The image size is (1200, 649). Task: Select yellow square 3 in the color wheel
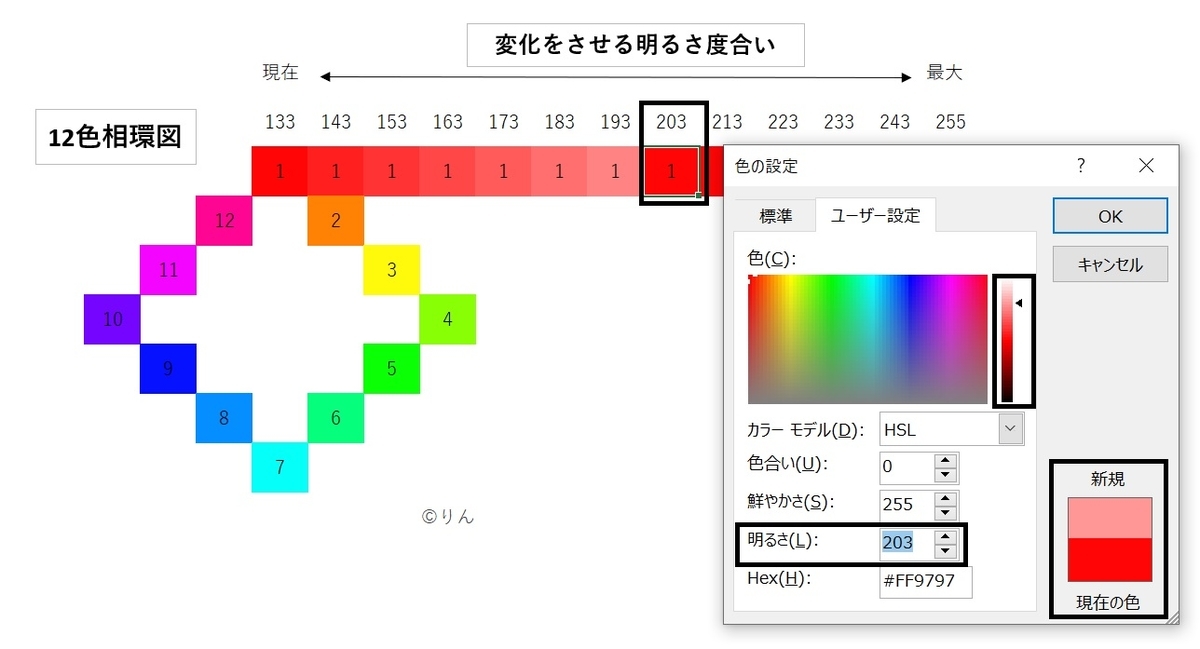tap(391, 269)
